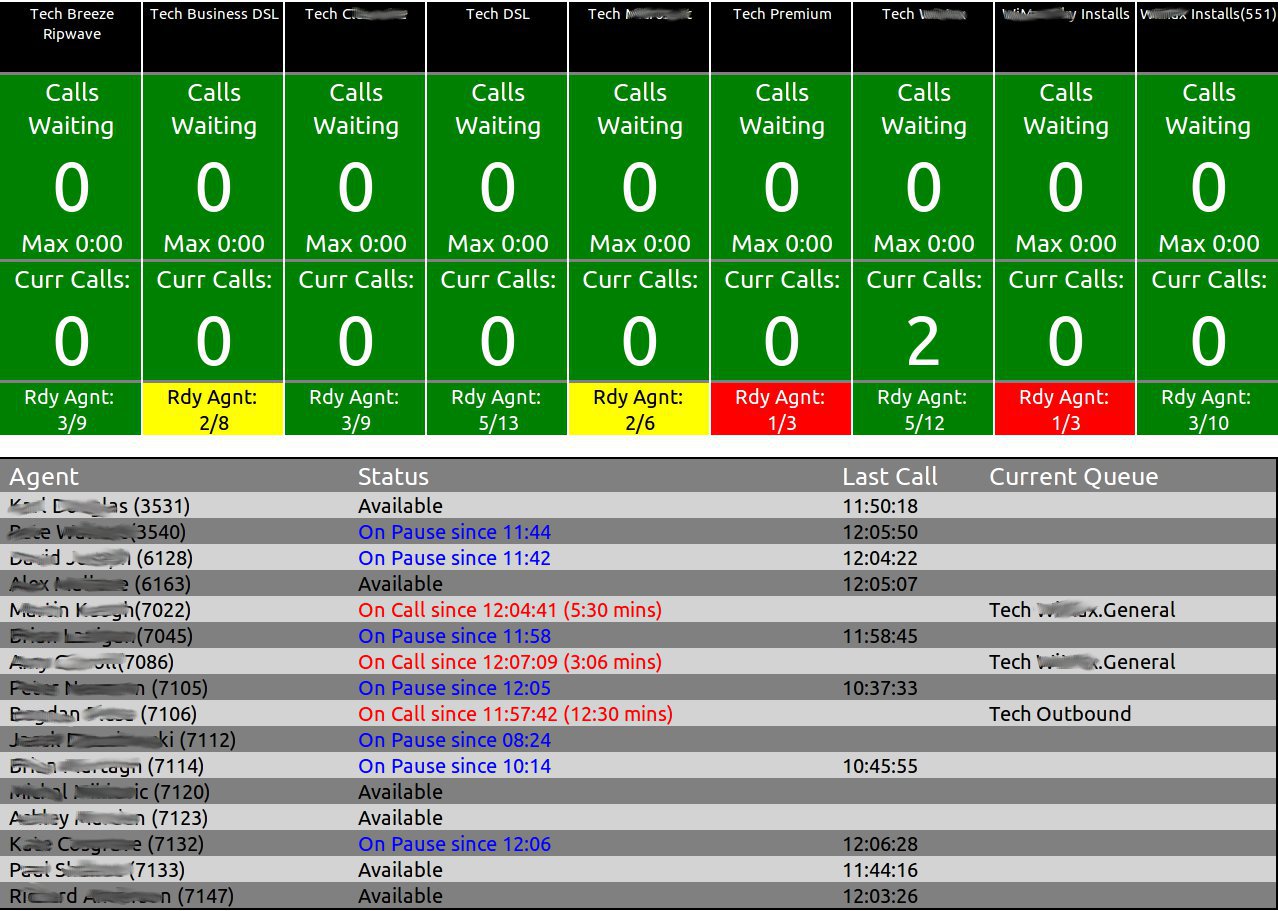The image size is (1278, 911).
Task: Click the yellow Rdy Agnt 2/8 cell
Action: 213,409
